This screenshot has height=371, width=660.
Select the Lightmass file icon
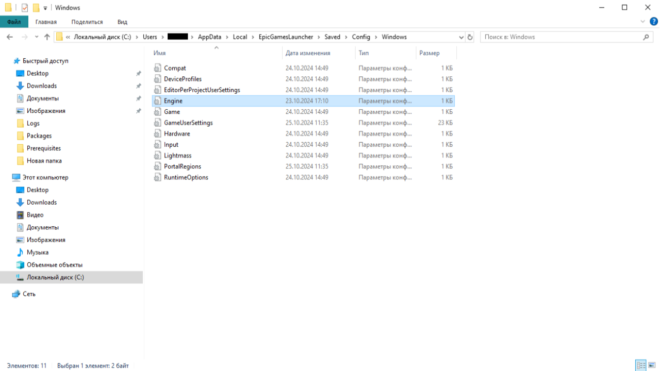(x=157, y=155)
